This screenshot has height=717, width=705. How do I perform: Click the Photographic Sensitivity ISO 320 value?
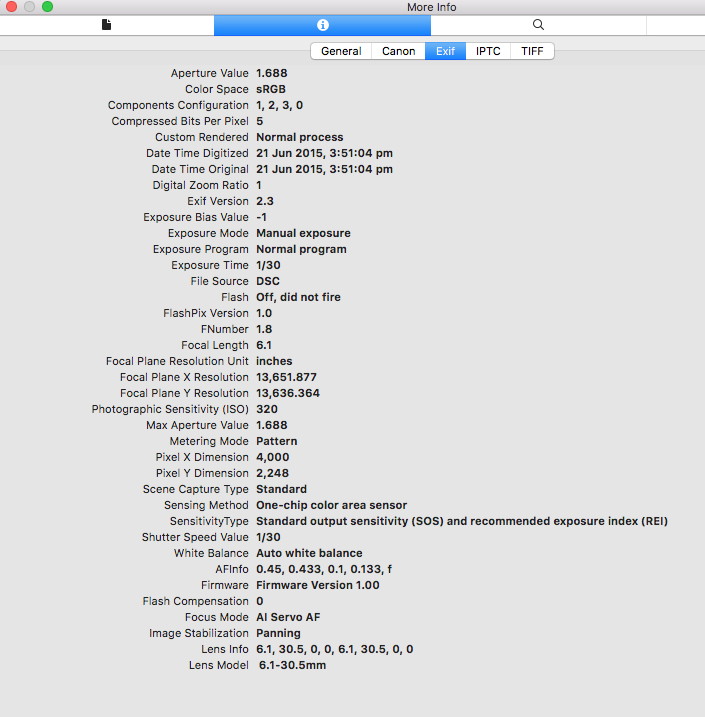266,409
